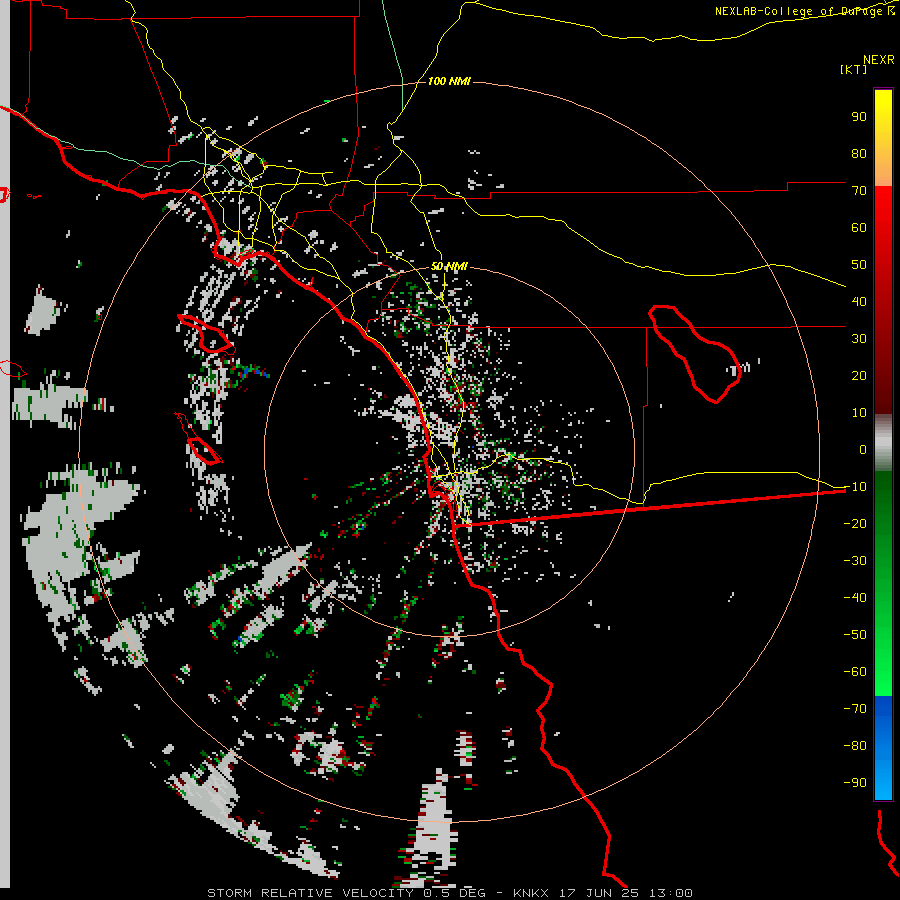The height and width of the screenshot is (900, 900).
Task: Click the 50 value on the velocity scale
Action: click(x=859, y=265)
